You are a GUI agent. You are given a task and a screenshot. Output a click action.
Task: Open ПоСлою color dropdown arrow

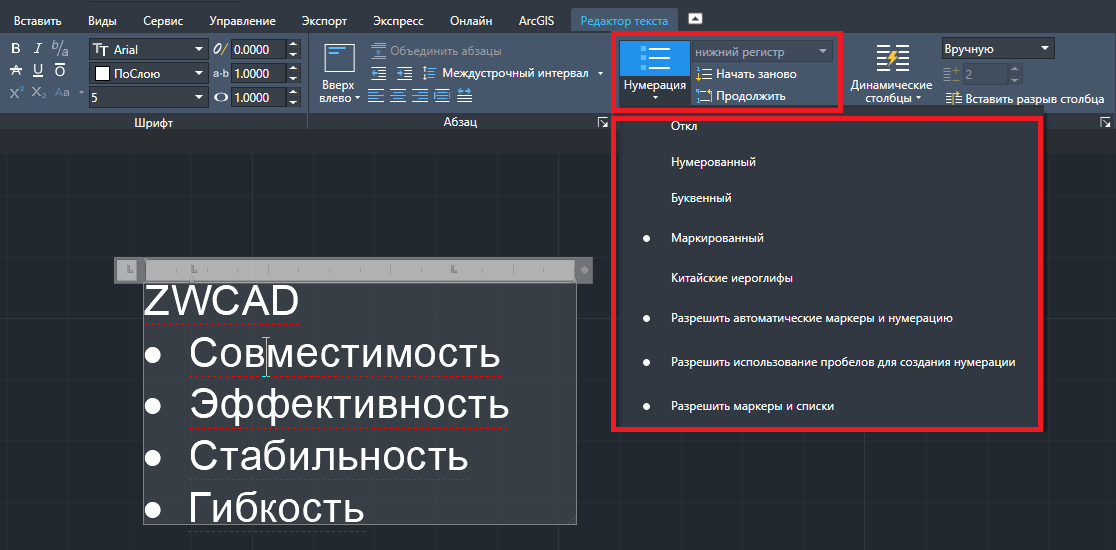[x=199, y=73]
